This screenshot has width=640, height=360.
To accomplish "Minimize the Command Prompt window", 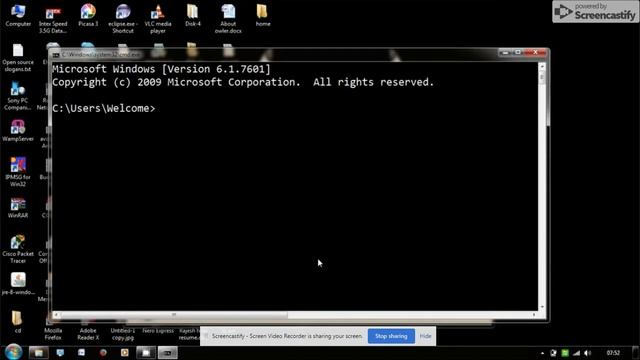I will point(505,53).
